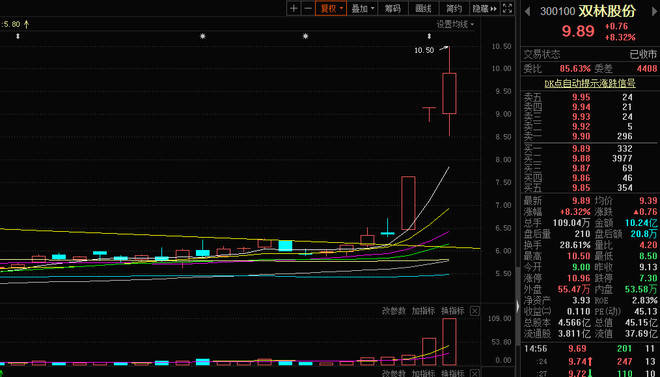This screenshot has width=660, height=377.
Task: Click the 总值 45.15亿 market cap
Action: tap(641, 323)
